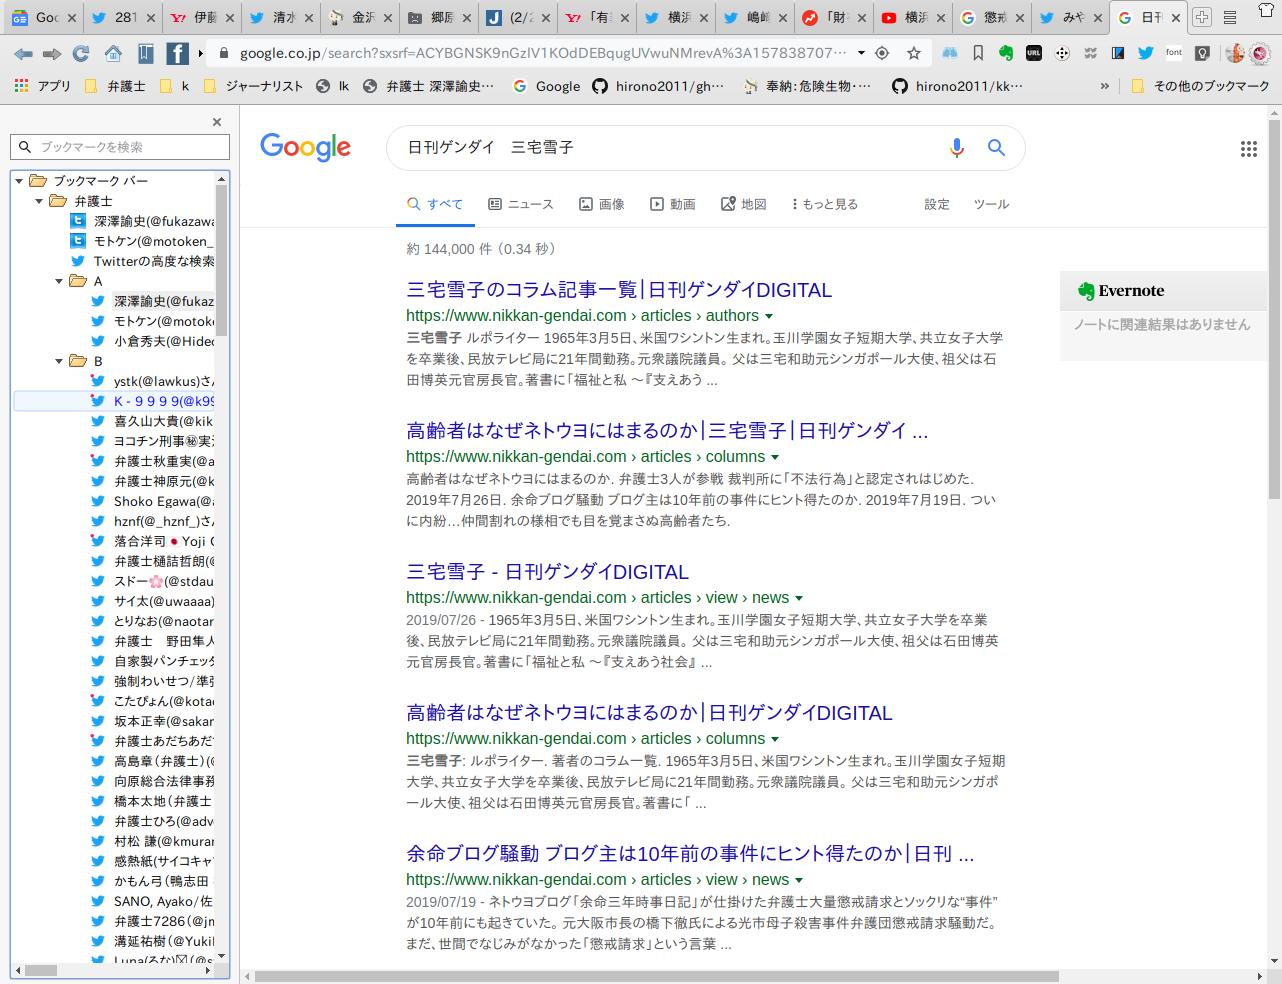
Task: Open the binoculars extension icon
Action: [949, 53]
